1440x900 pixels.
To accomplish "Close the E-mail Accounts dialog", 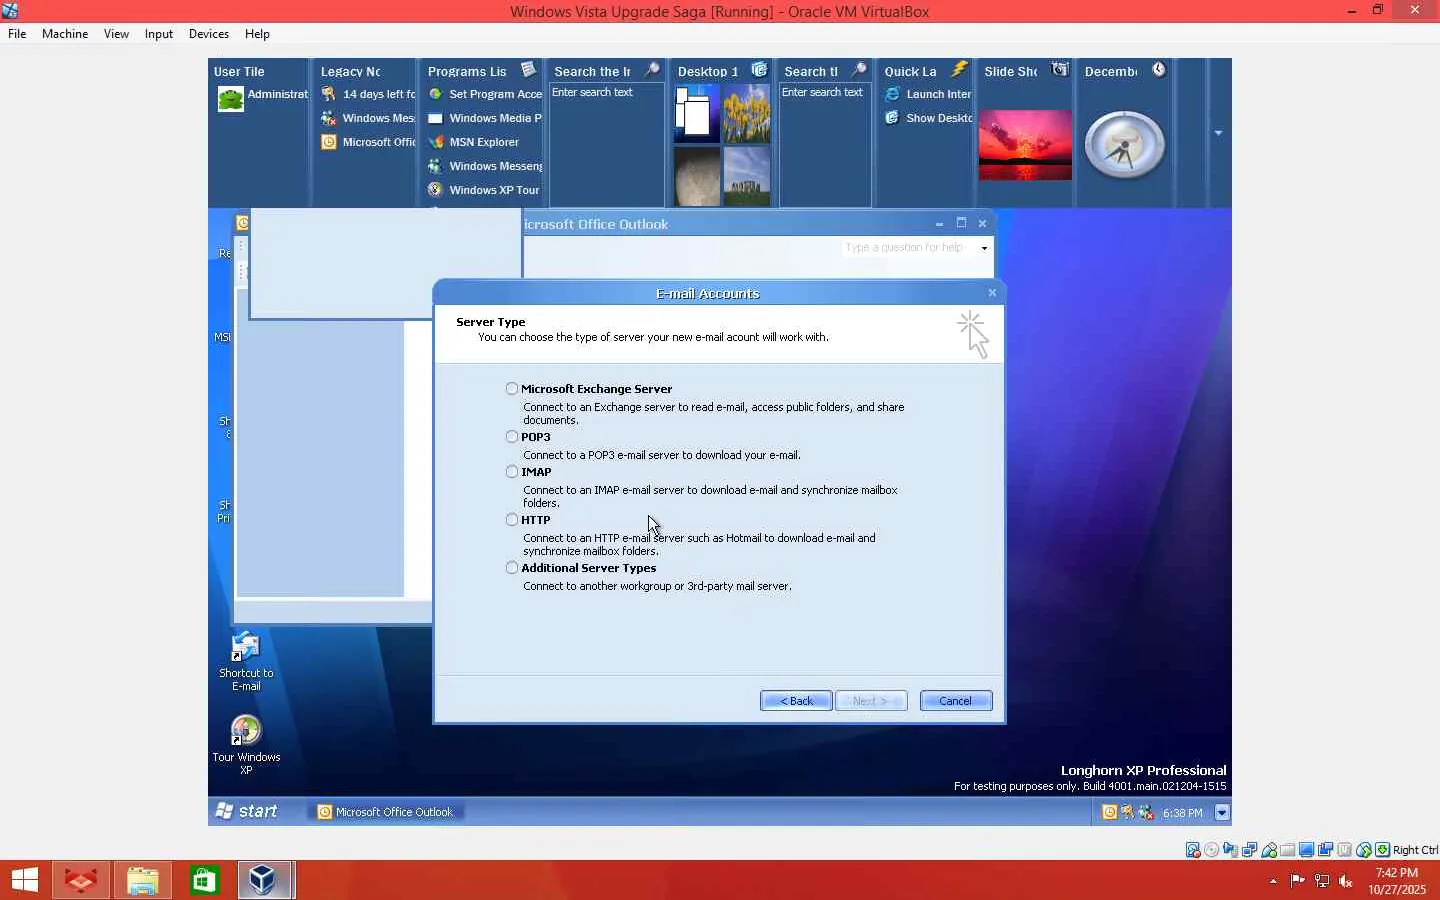I will coord(992,293).
